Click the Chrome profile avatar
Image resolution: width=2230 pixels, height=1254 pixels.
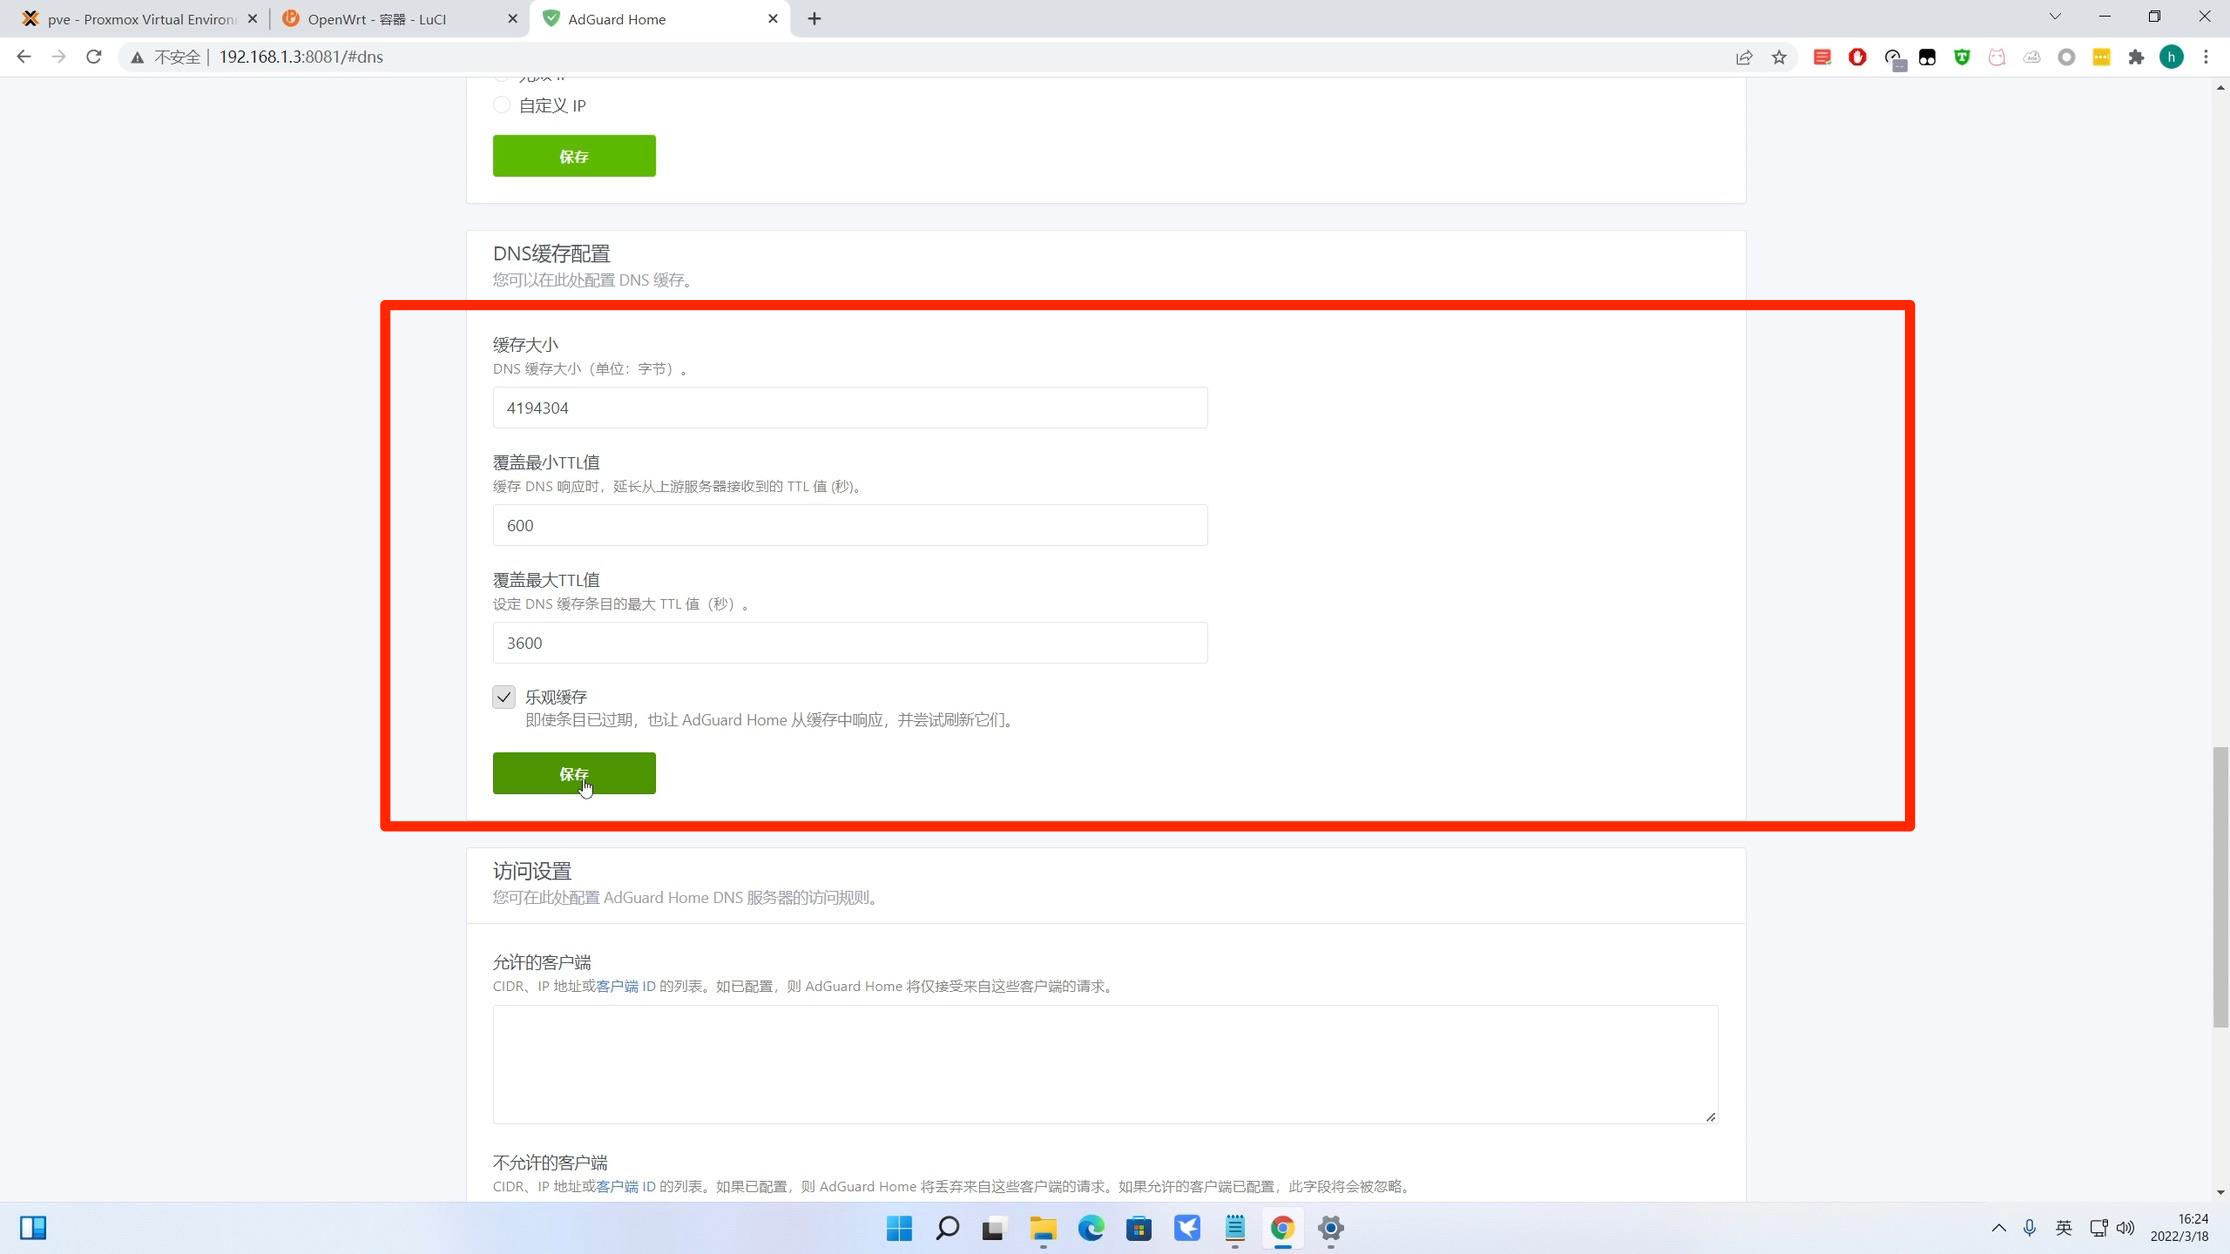(x=2171, y=57)
